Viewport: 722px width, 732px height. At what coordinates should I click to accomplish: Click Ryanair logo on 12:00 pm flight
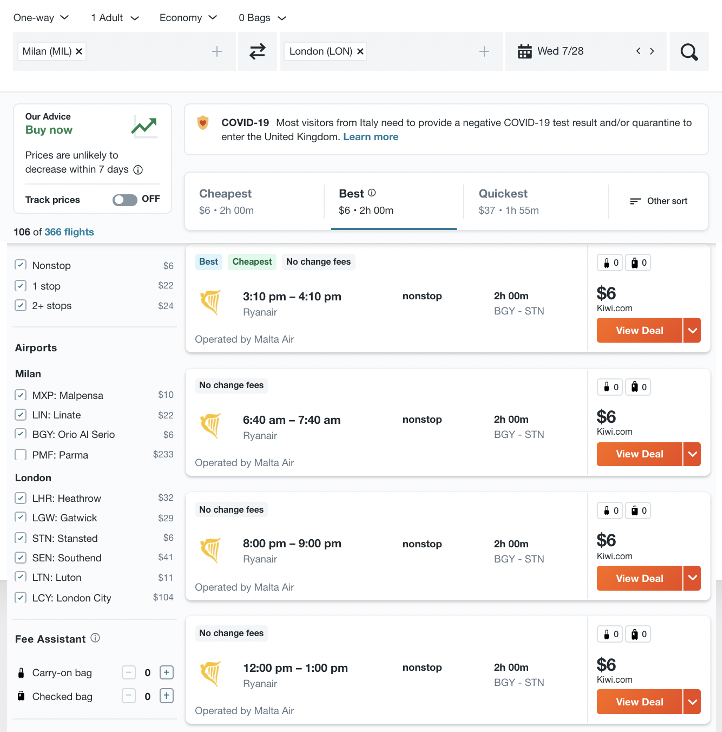click(210, 674)
